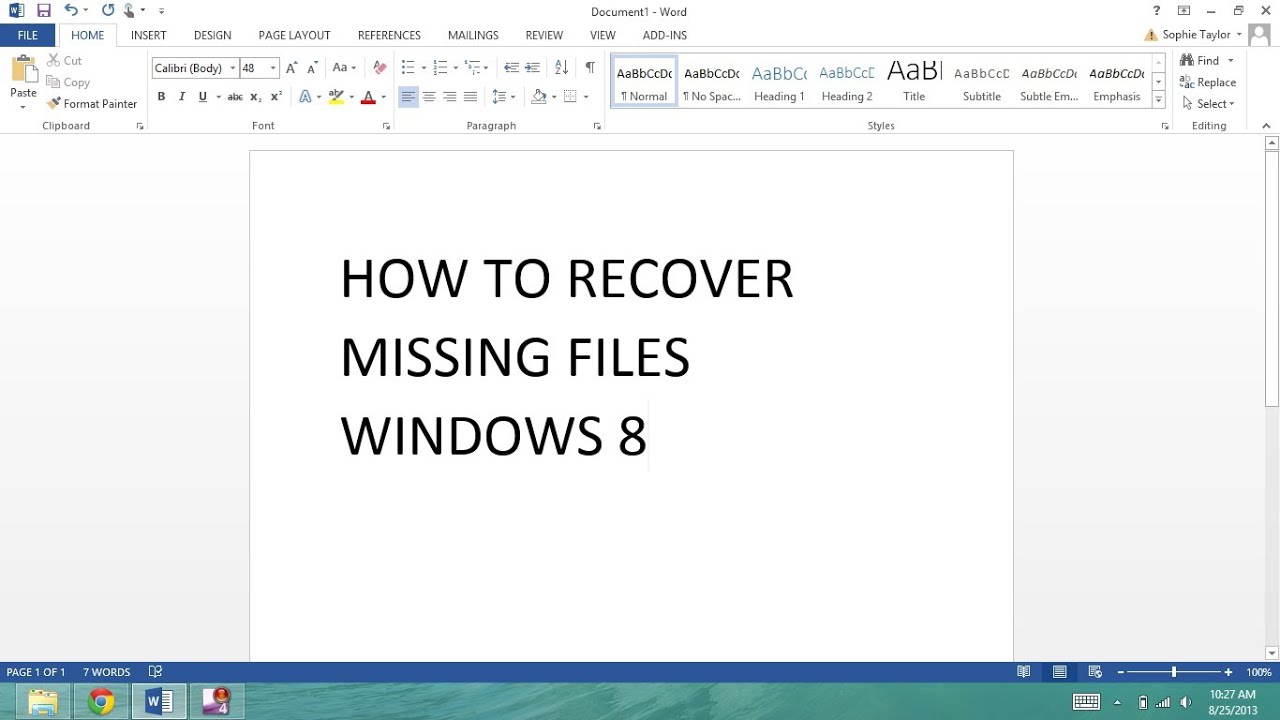Expand the Select menu in Editing

tap(1209, 104)
